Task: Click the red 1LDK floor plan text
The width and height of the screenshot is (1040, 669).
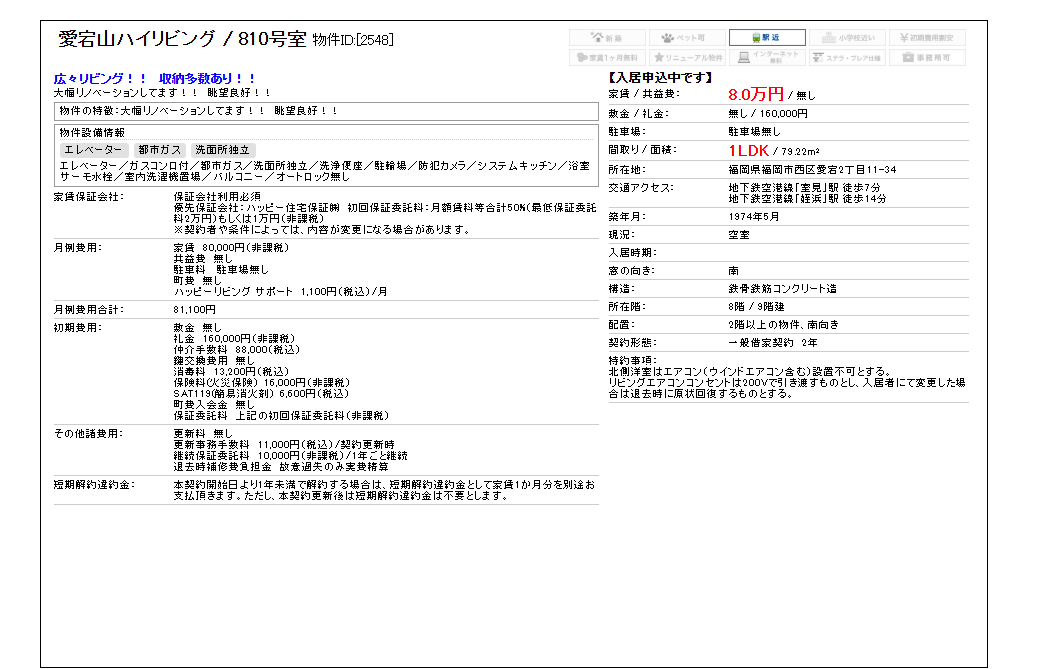Action: click(x=748, y=150)
